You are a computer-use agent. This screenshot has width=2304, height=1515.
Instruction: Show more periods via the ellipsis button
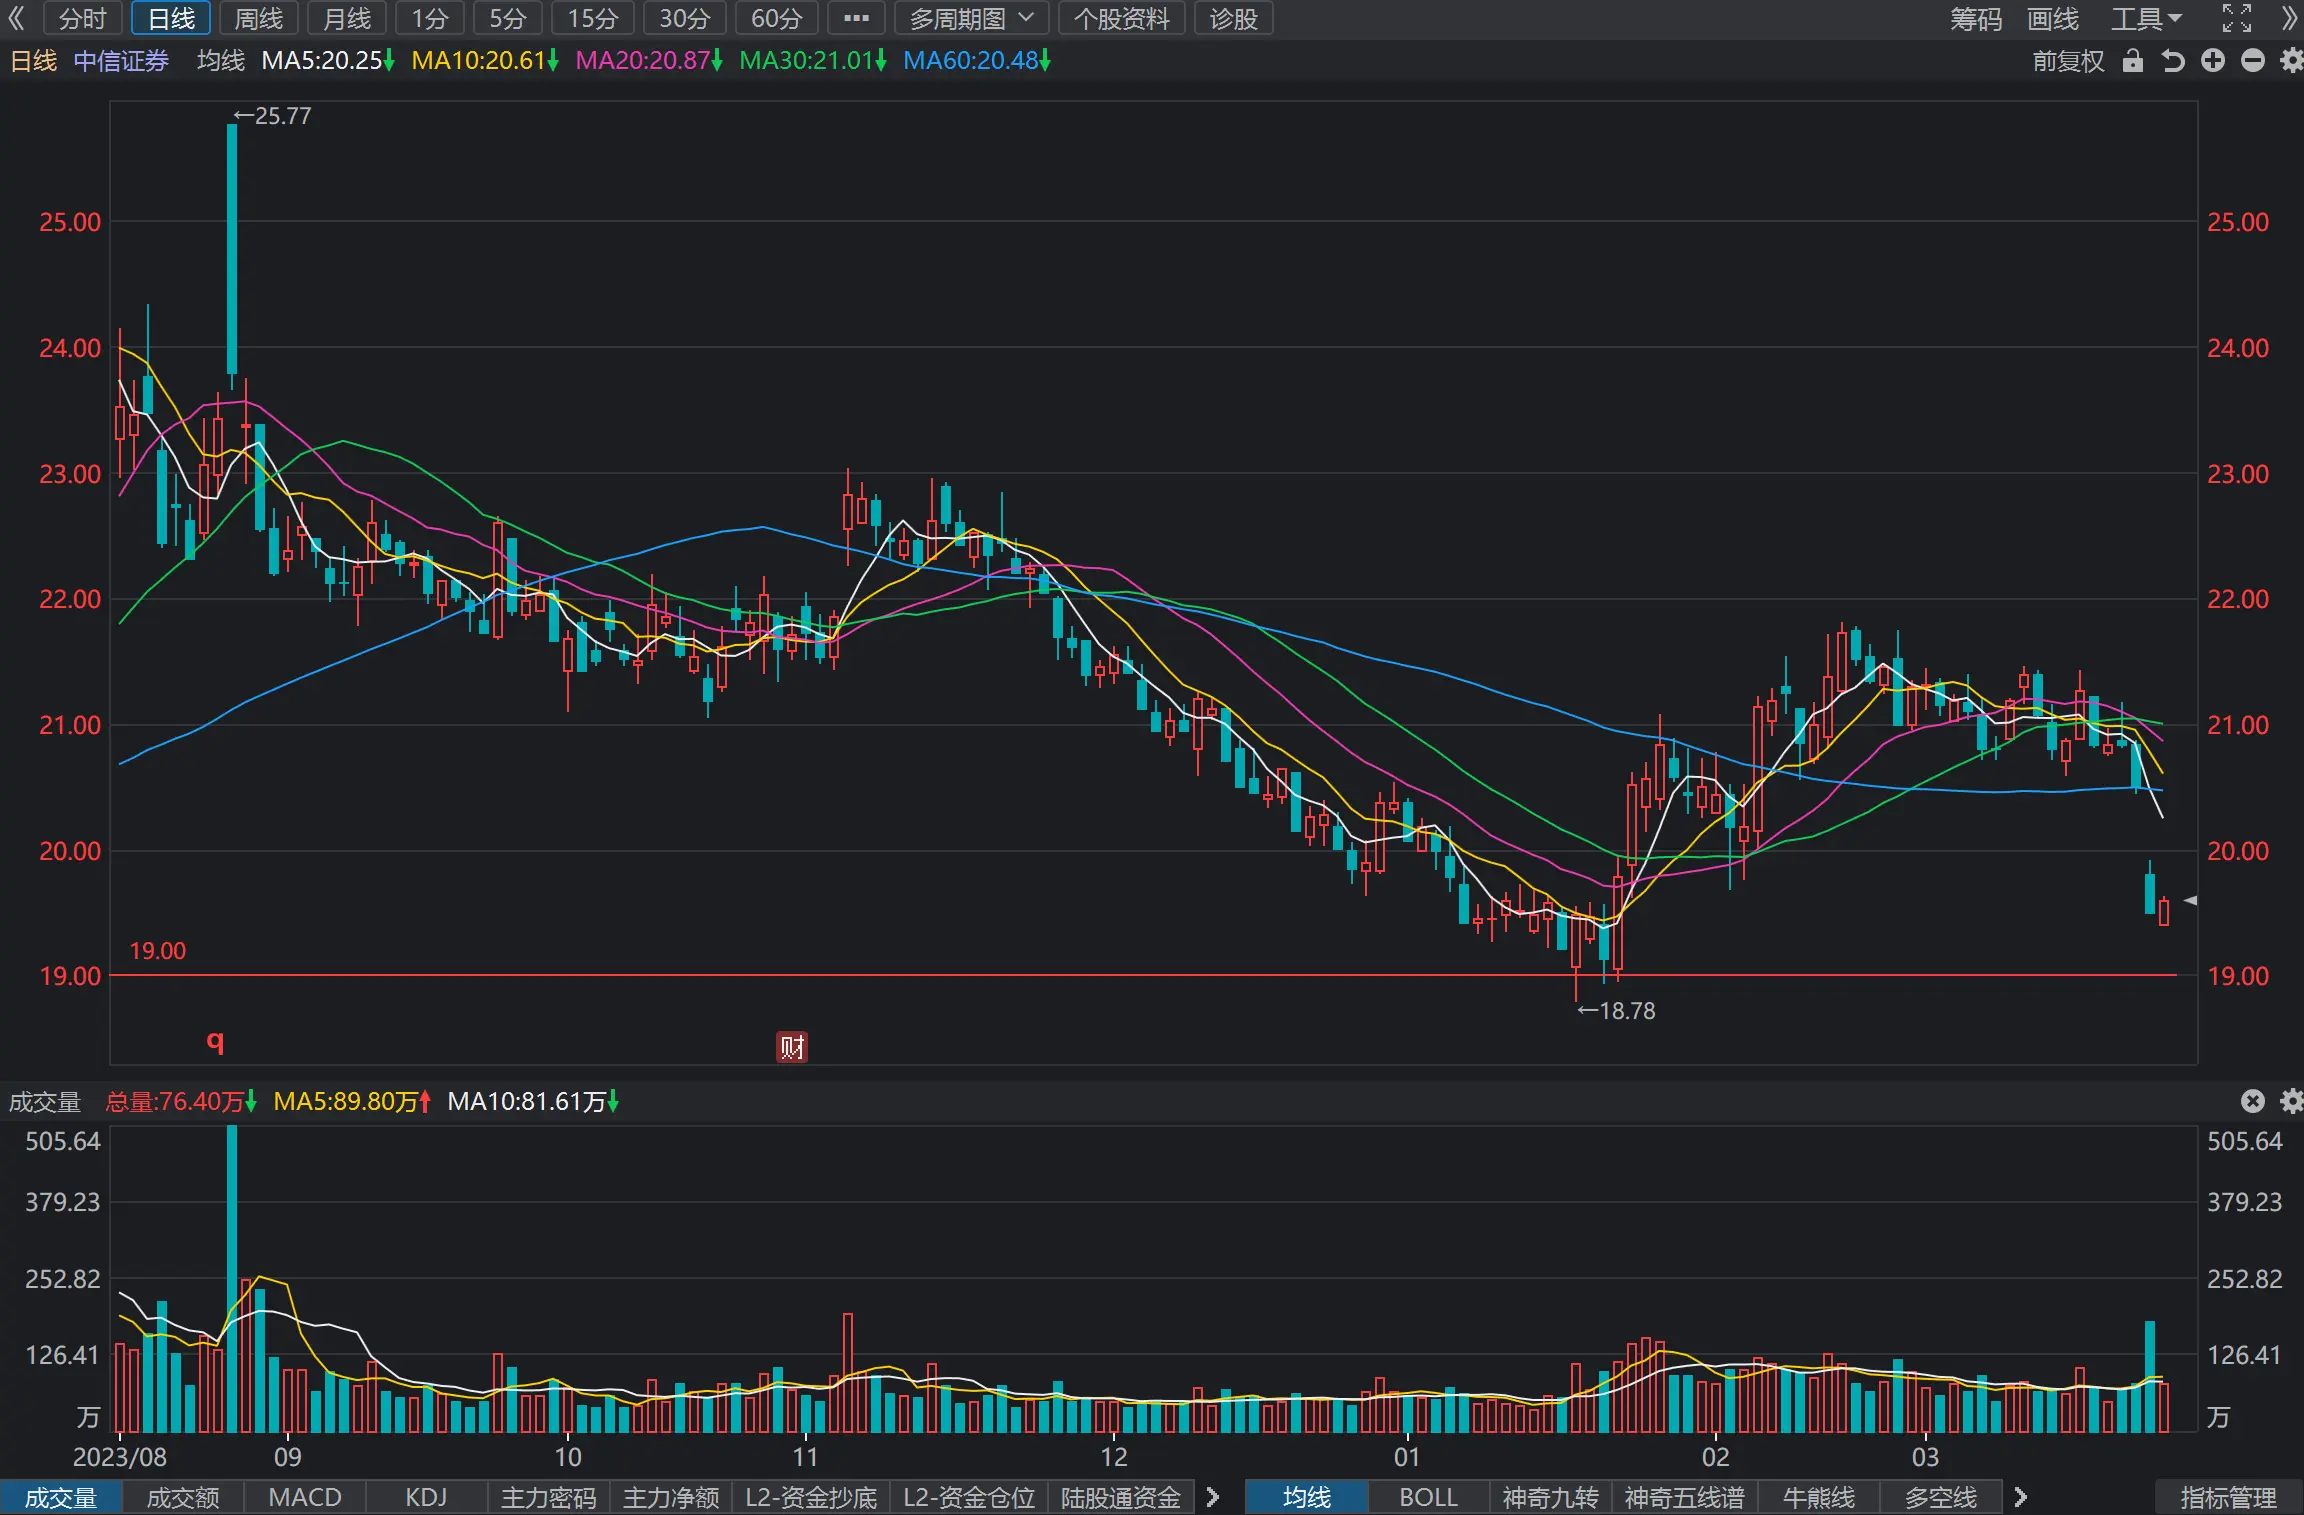[856, 18]
